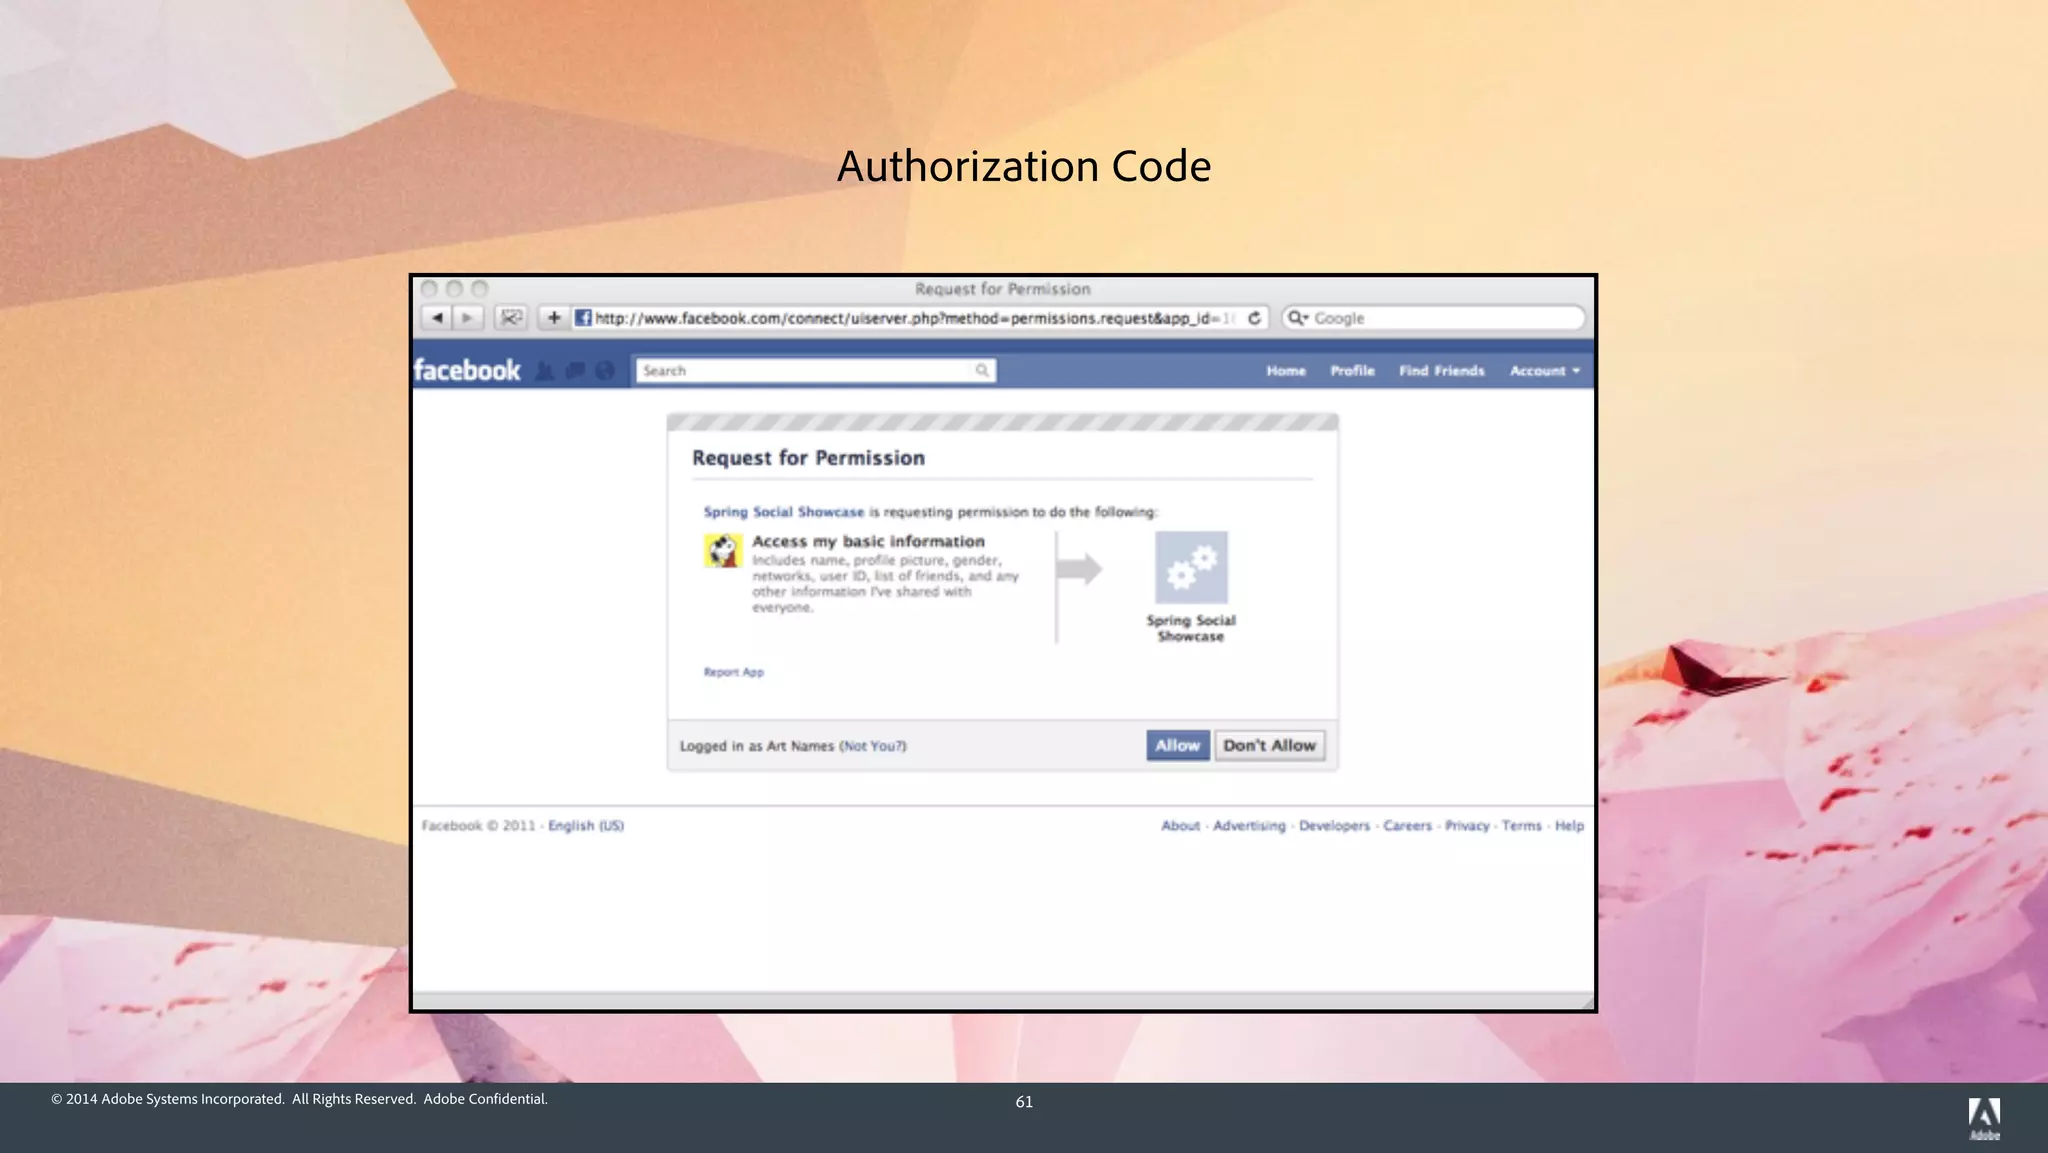Screen dimensions: 2048x1153
Task: Click the Authorization Code slide title
Action: click(x=1024, y=166)
